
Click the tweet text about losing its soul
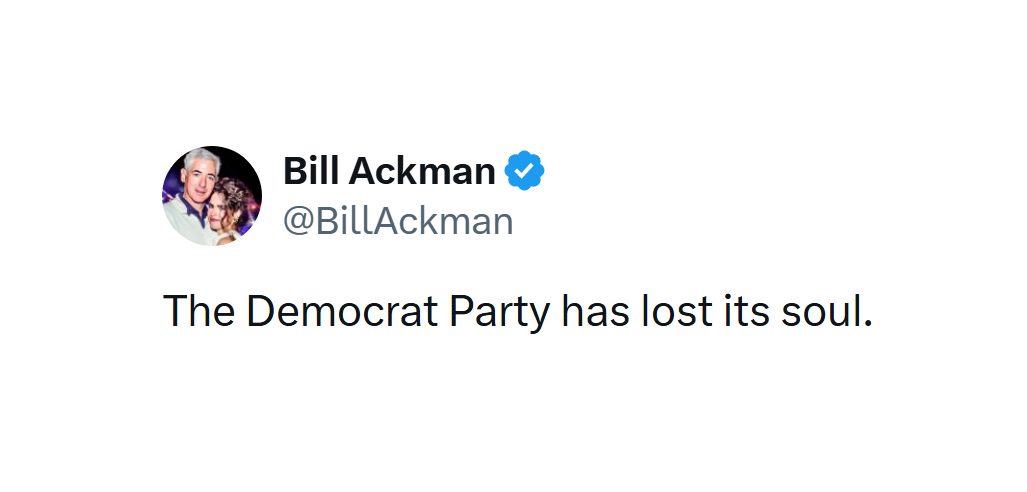point(518,311)
